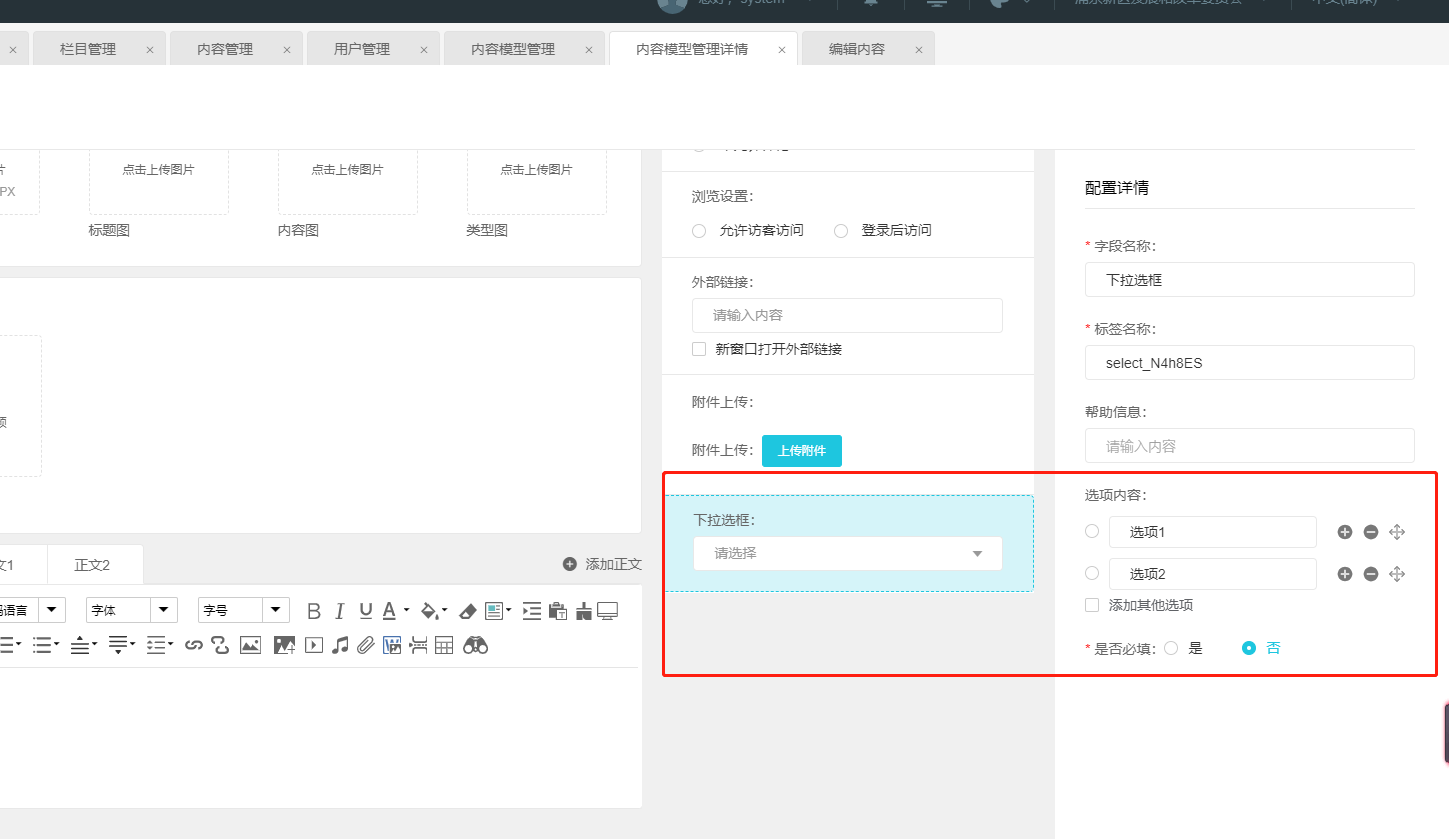Enable 新窗口打开外部链接 checkbox

click(x=699, y=349)
